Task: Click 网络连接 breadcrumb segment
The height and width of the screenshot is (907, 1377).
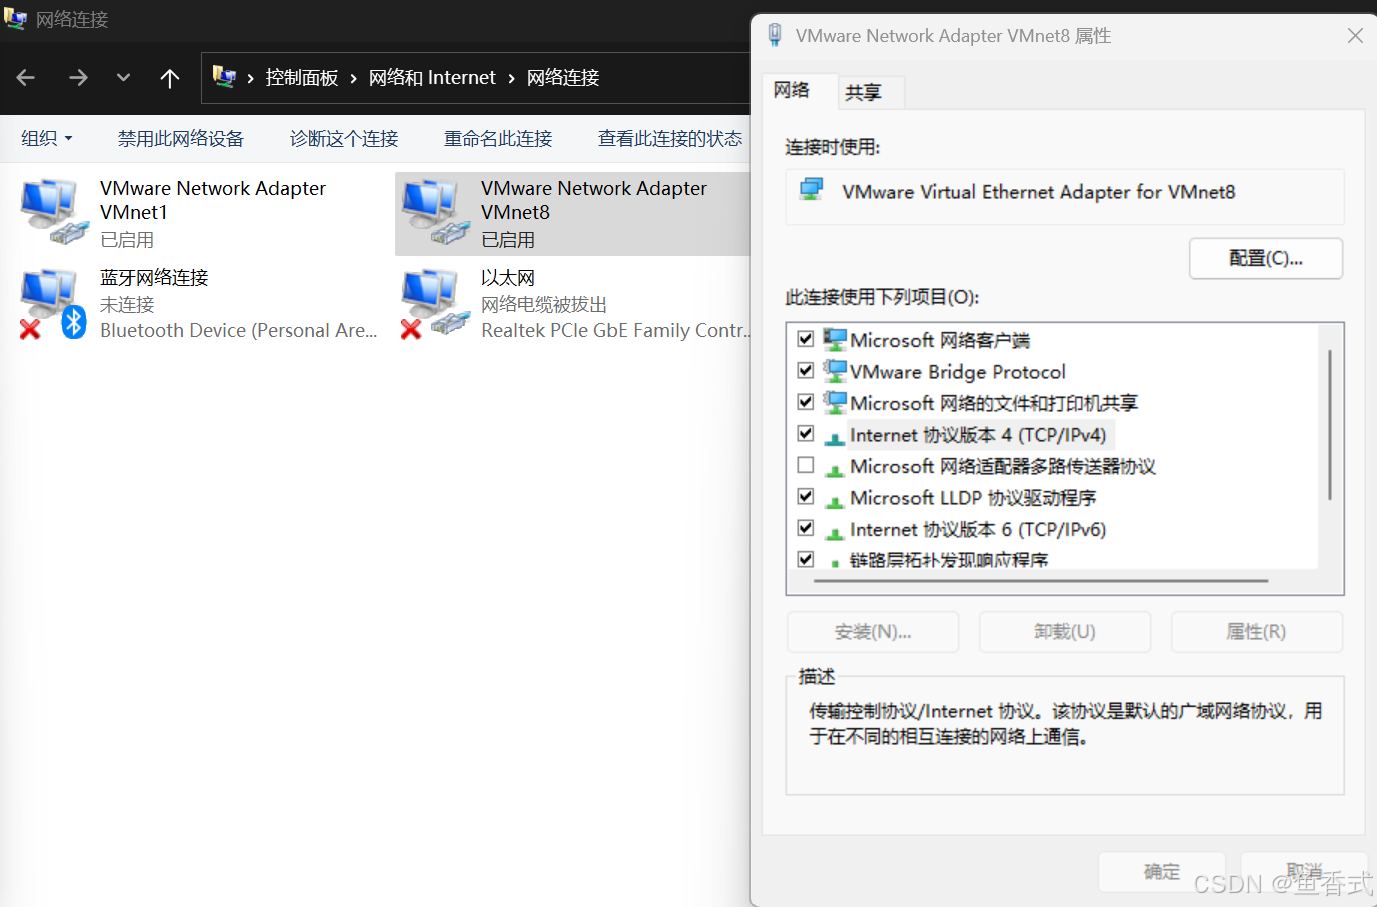Action: 563,78
